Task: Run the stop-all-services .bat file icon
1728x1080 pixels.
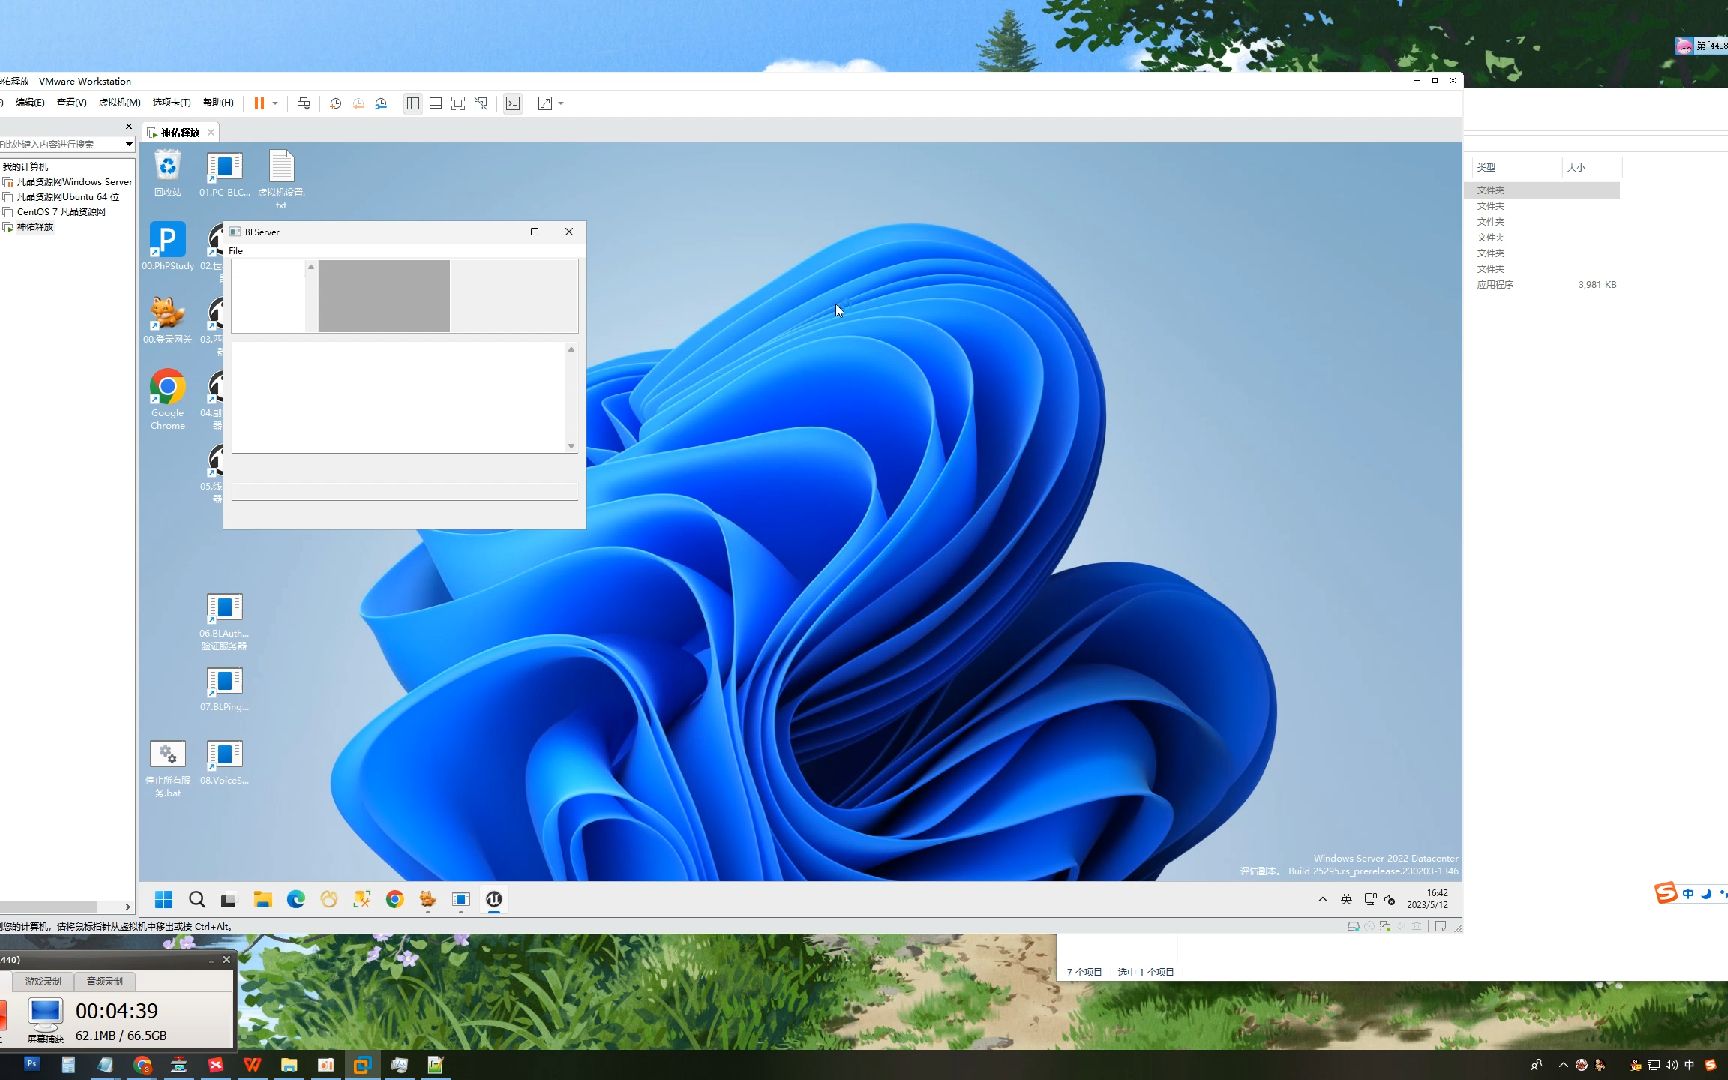Action: click(x=167, y=768)
